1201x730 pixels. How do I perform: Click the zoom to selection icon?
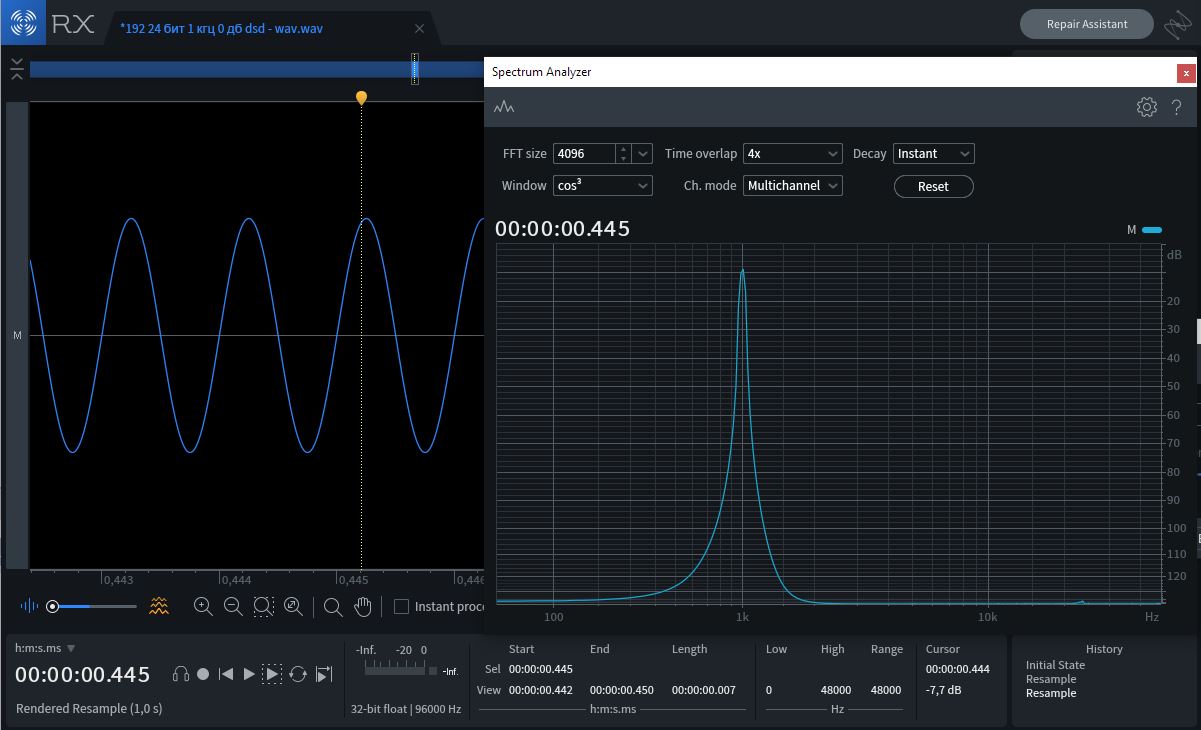pyautogui.click(x=263, y=606)
